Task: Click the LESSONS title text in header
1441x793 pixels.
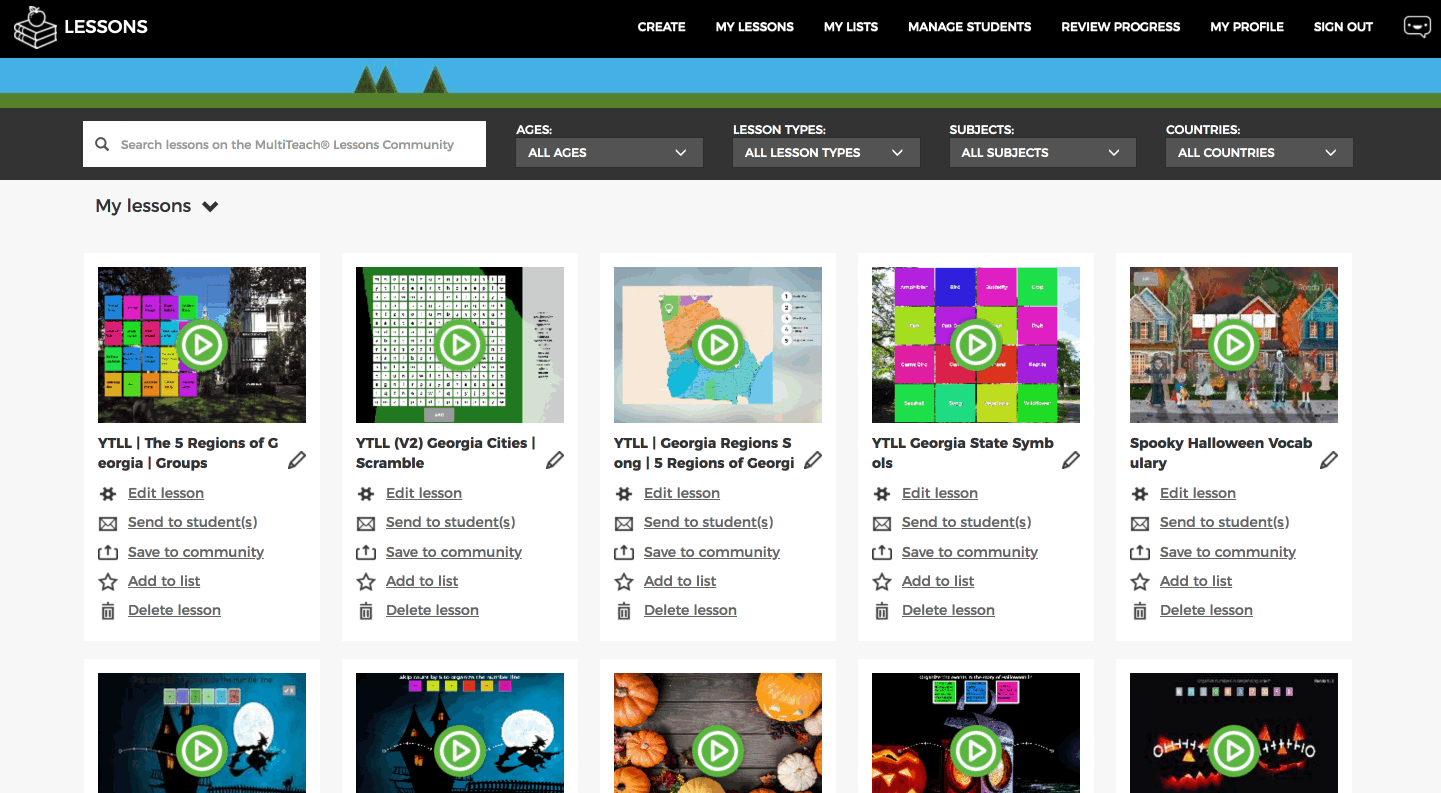Action: point(106,27)
